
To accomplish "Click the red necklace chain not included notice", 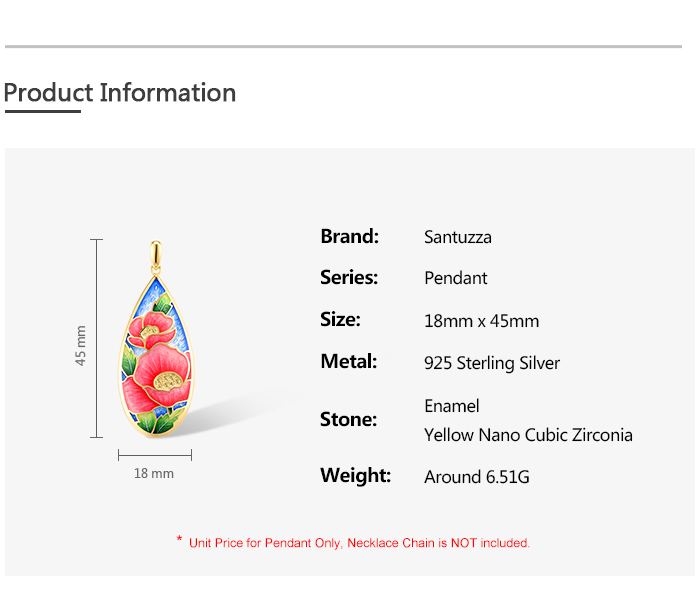I will (359, 543).
